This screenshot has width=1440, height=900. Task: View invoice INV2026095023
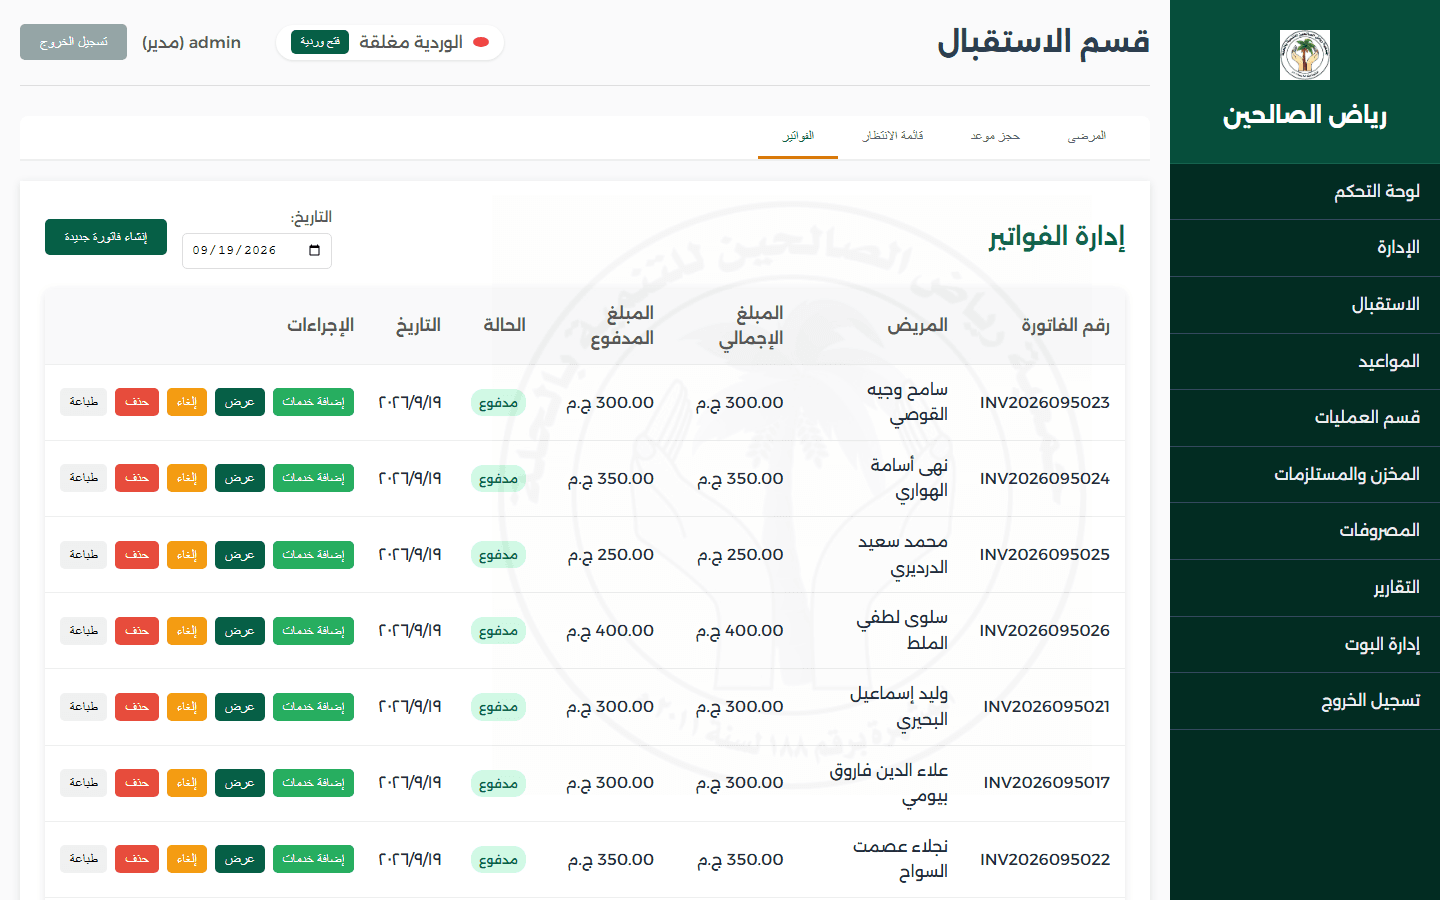[240, 402]
